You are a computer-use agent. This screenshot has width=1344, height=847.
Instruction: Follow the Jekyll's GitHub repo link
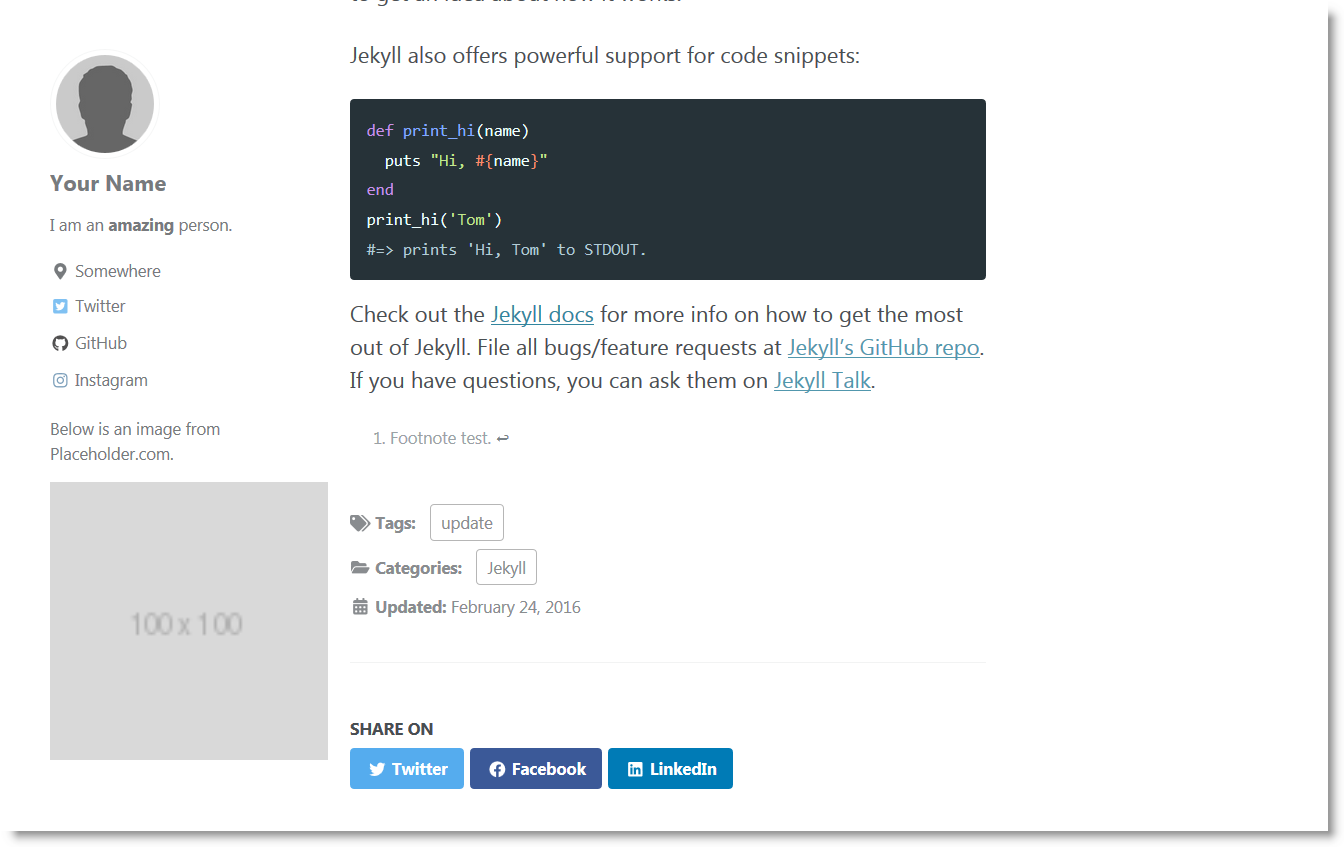click(x=883, y=347)
